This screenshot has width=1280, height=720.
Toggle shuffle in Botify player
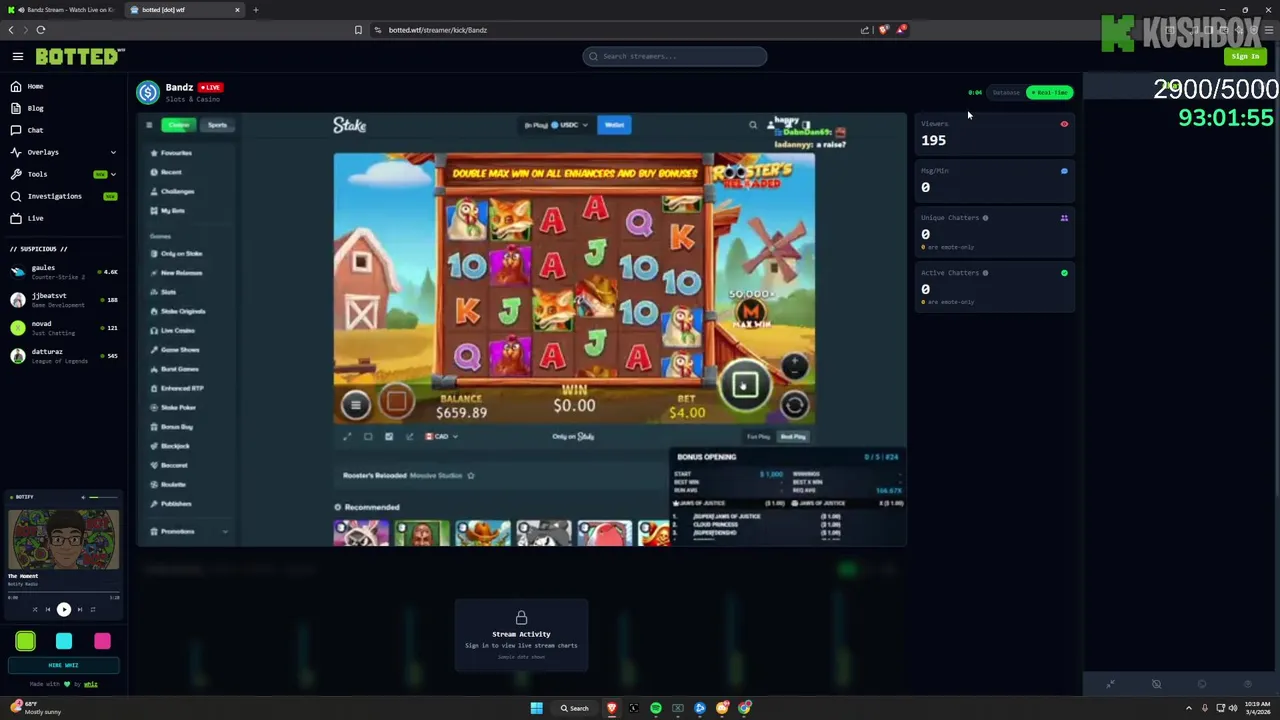pyautogui.click(x=34, y=609)
